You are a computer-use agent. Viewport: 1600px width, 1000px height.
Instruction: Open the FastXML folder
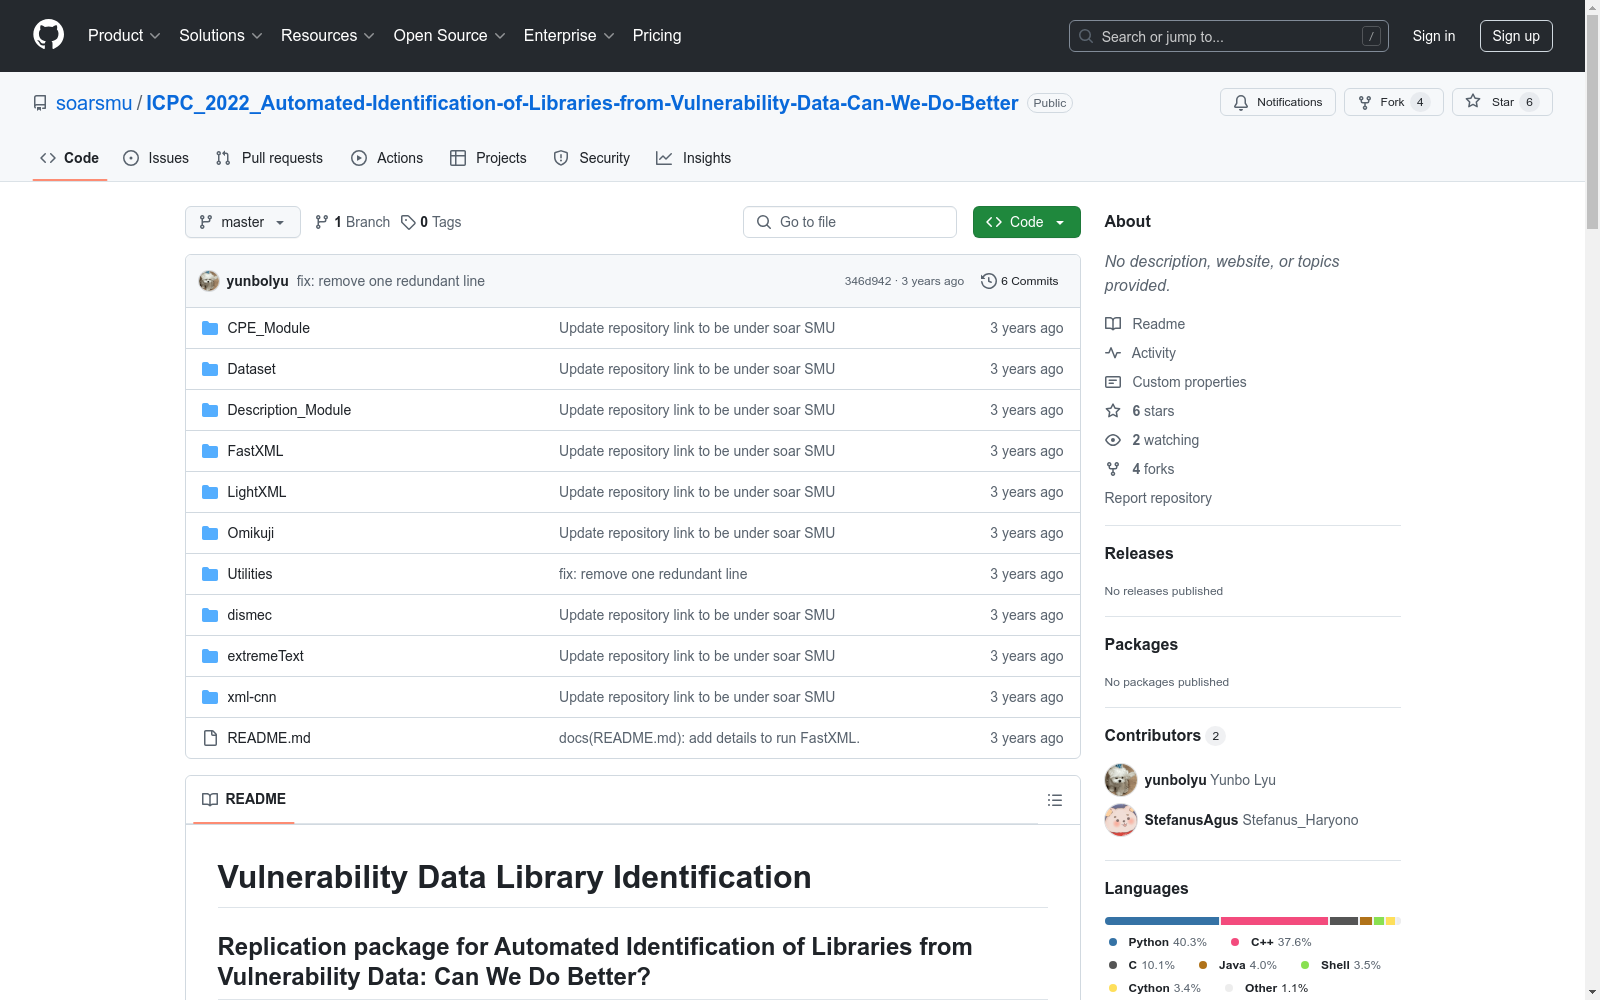(x=255, y=451)
